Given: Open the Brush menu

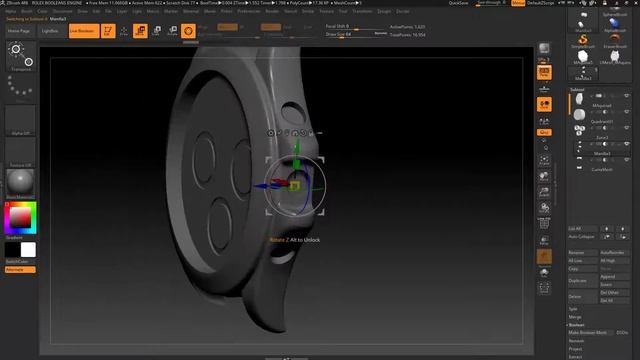Looking at the screenshot, I should coord(27,11).
